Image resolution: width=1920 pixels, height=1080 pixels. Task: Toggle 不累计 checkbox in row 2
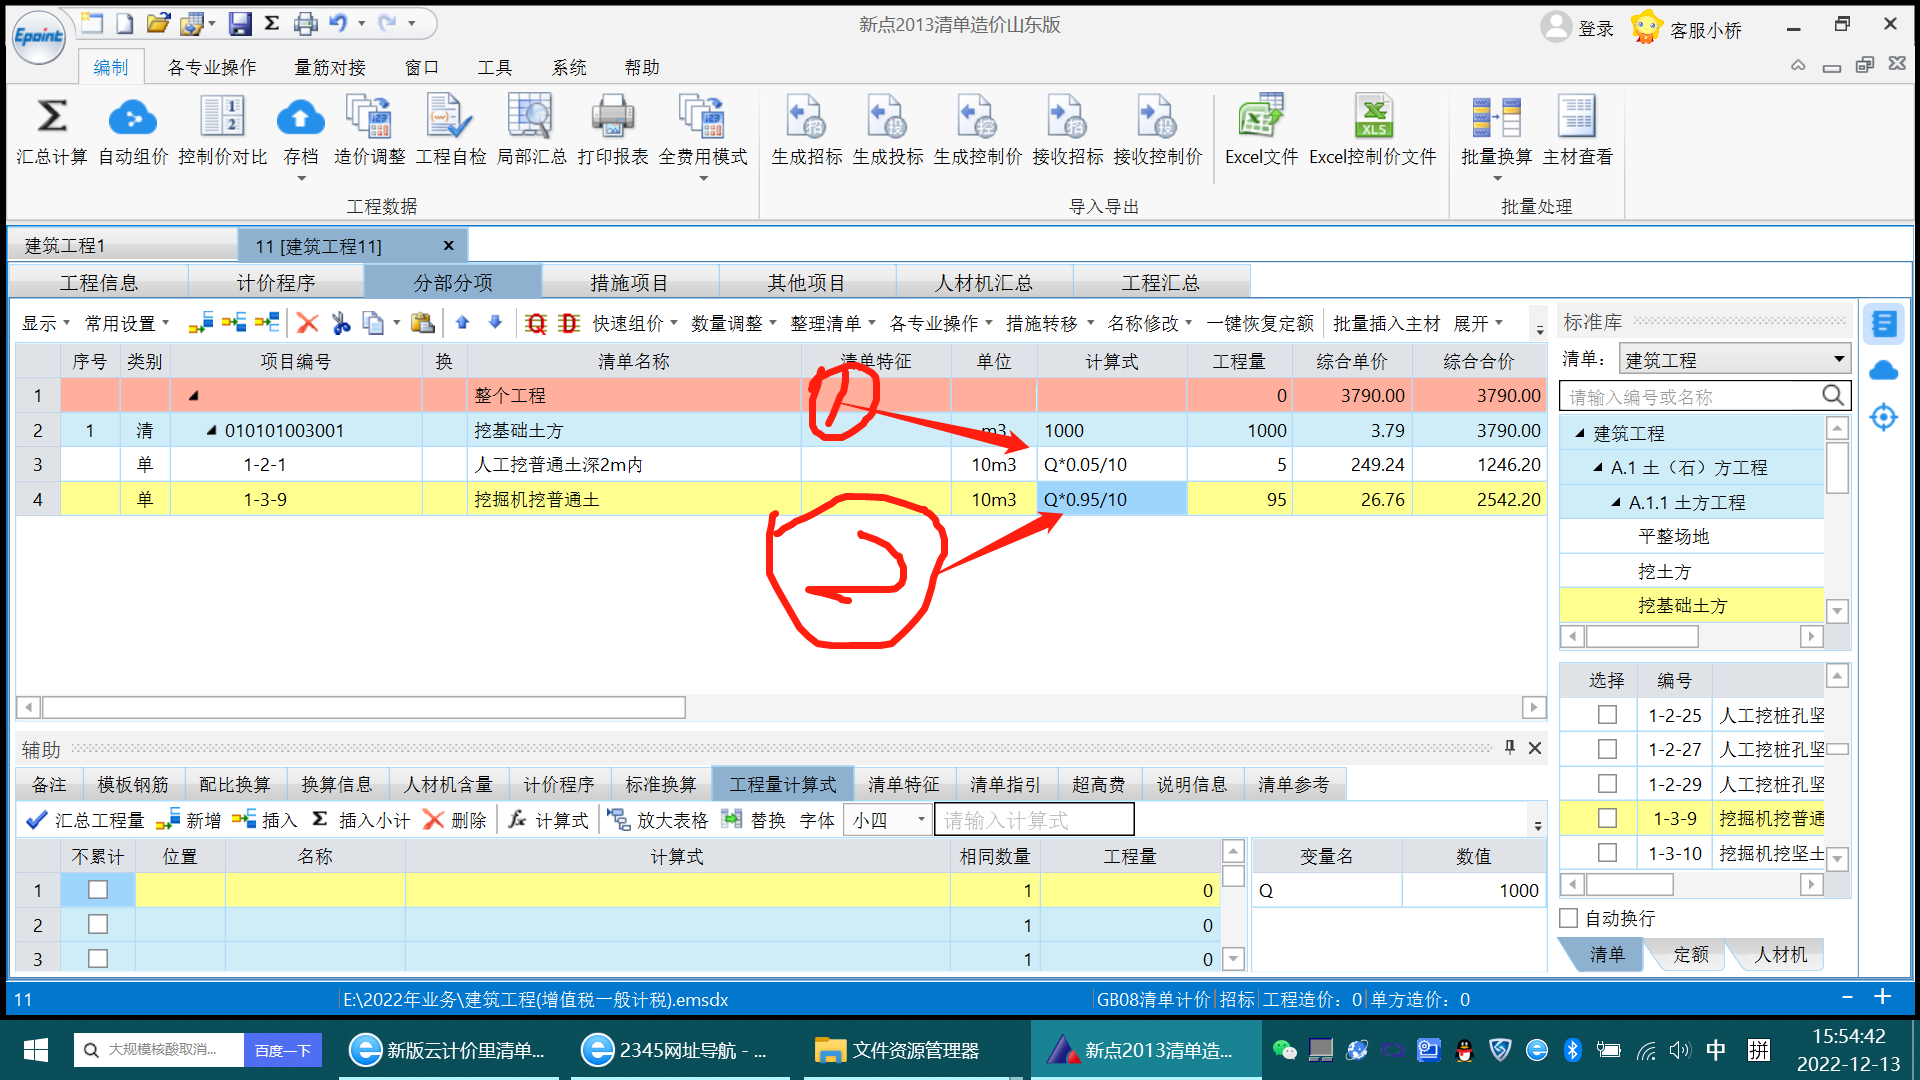[98, 924]
